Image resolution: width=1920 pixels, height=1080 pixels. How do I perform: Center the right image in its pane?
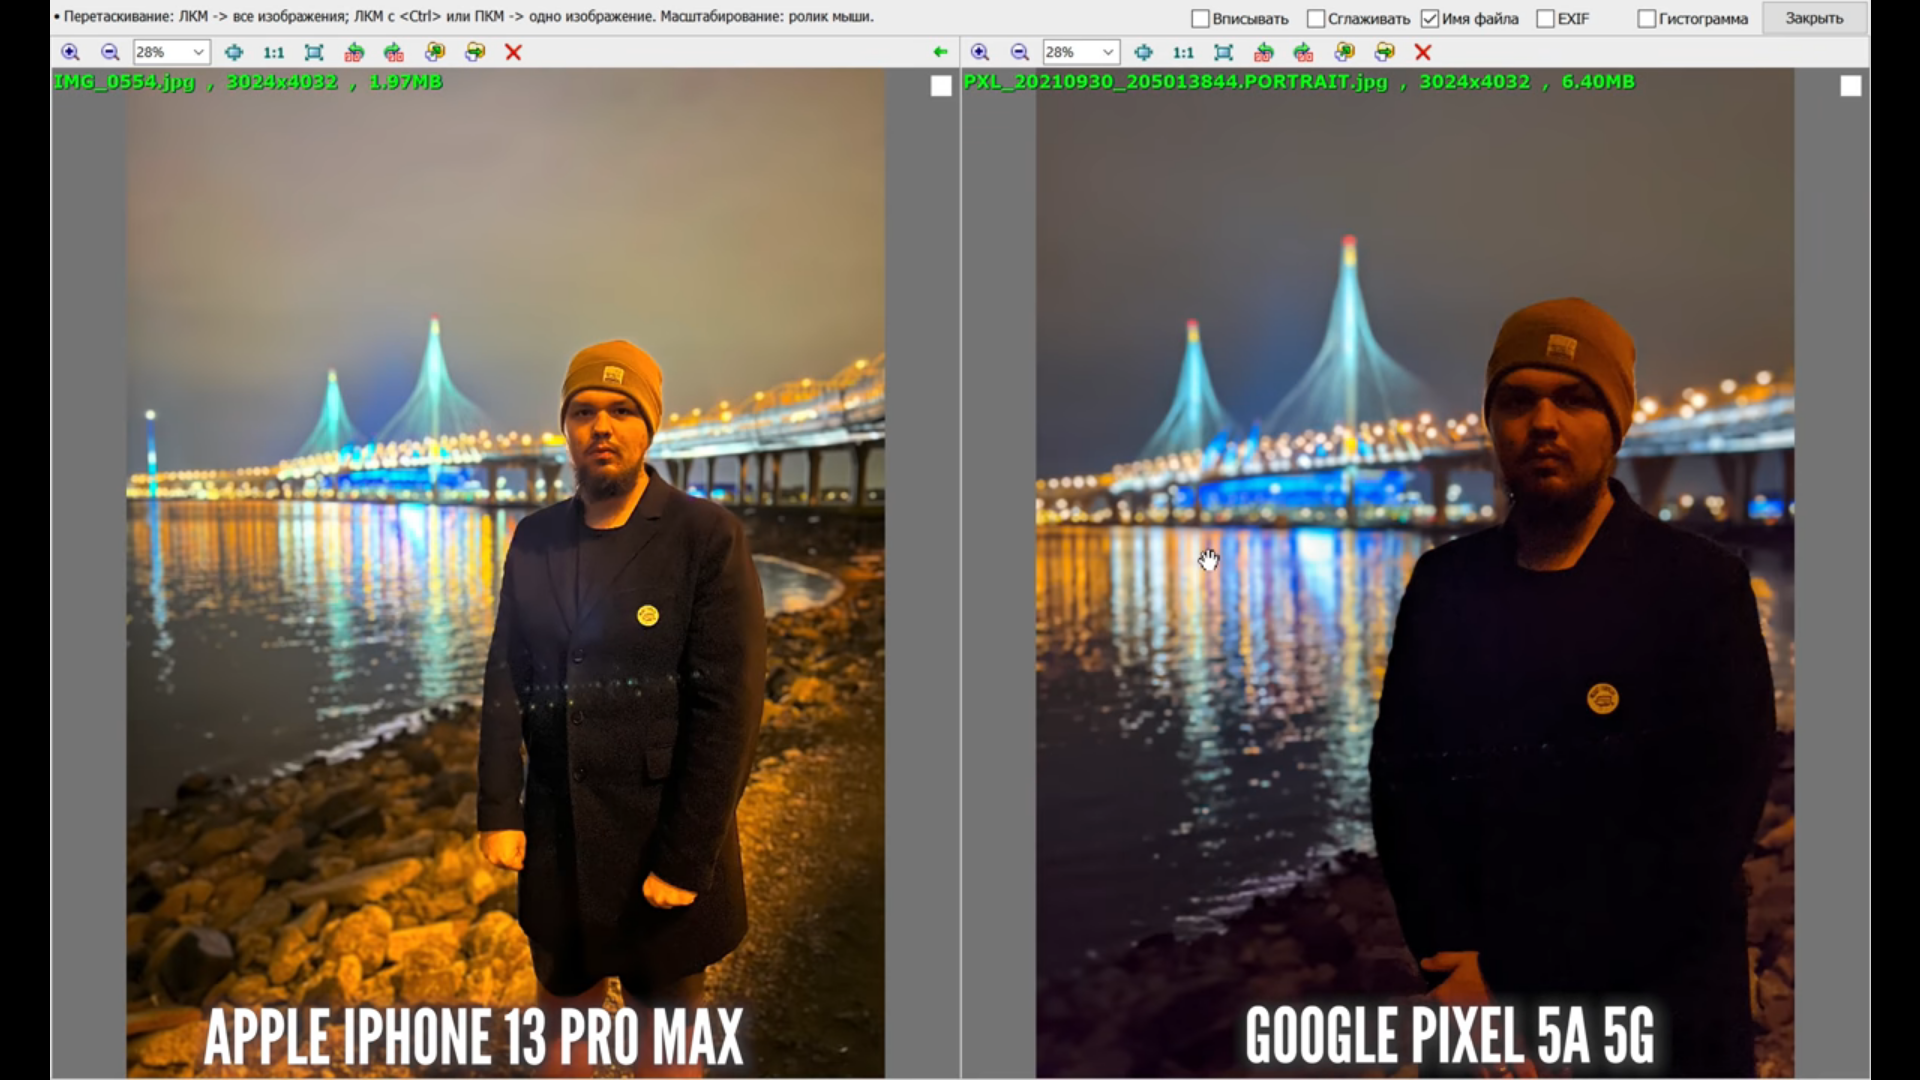[x=1143, y=52]
